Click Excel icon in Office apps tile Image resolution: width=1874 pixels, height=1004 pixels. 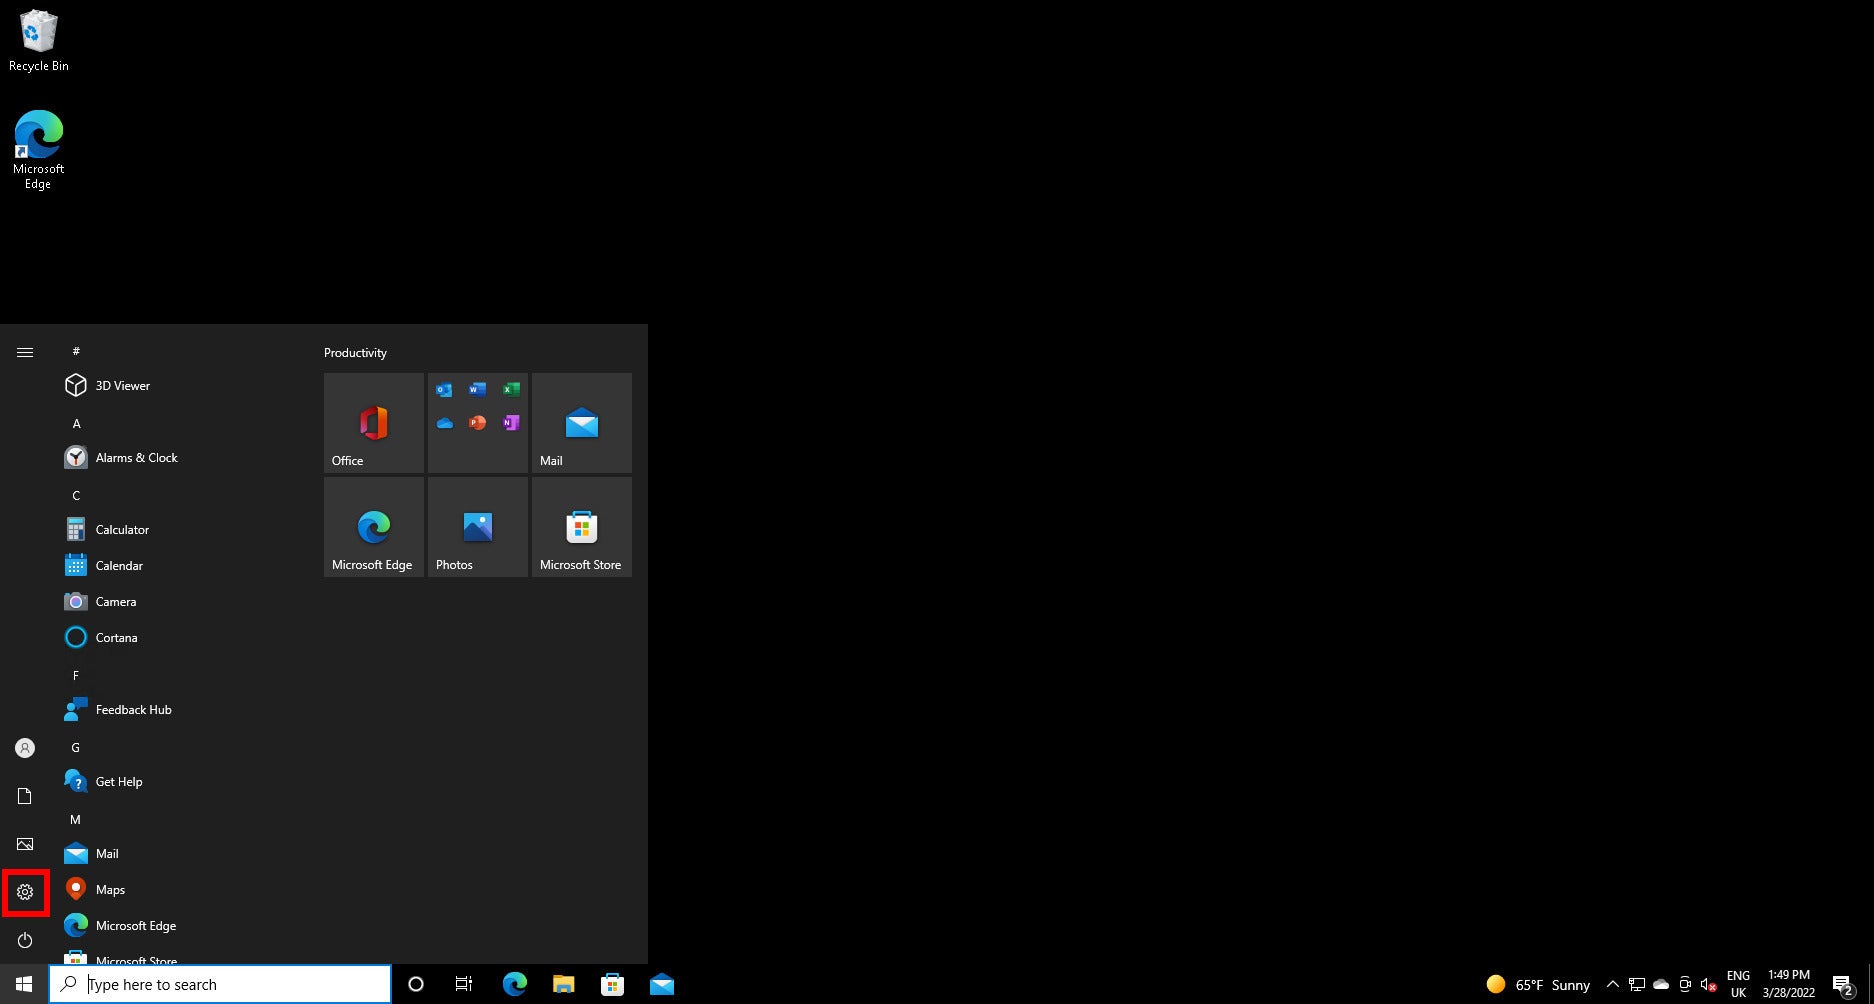511,389
